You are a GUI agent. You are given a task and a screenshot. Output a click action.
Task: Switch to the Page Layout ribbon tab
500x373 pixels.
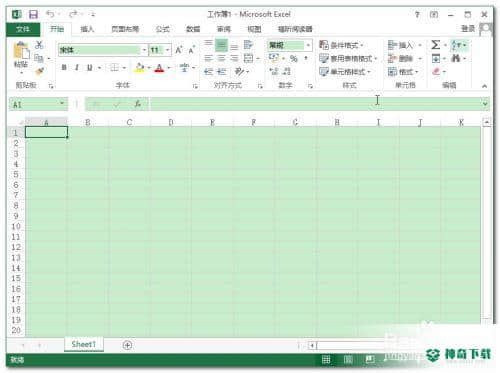[x=125, y=29]
